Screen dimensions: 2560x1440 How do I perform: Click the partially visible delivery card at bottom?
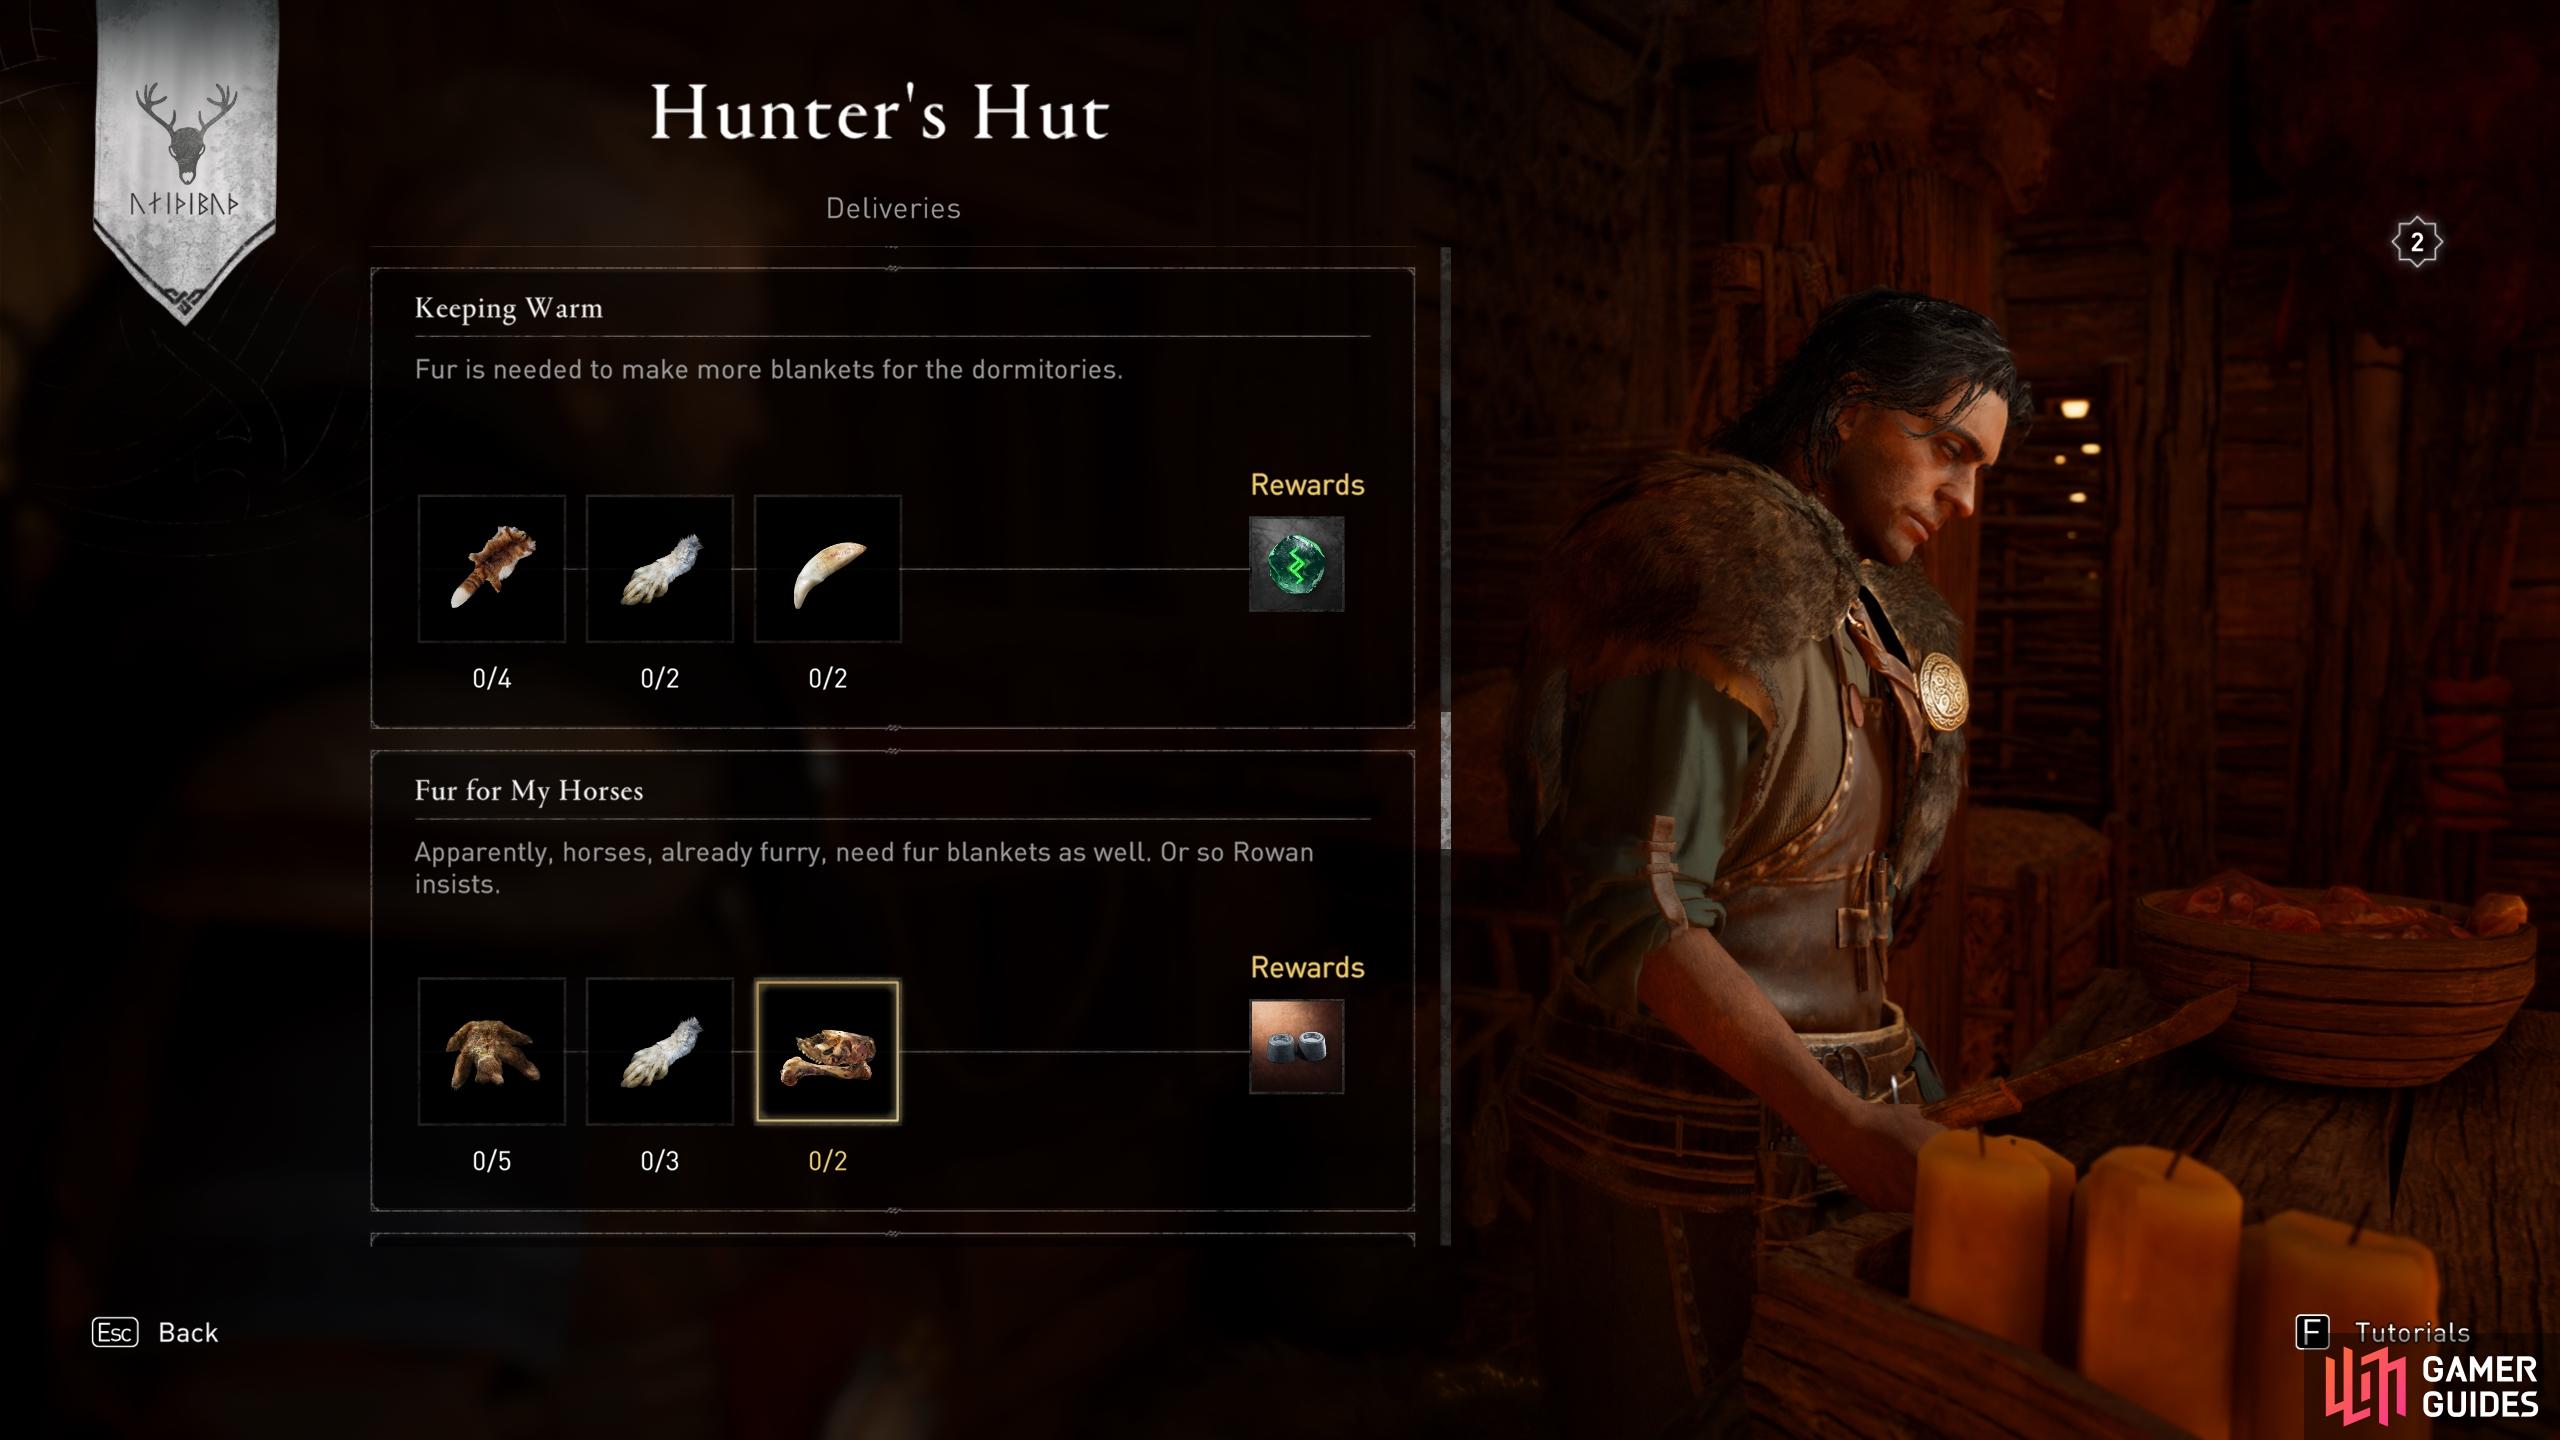pyautogui.click(x=892, y=1240)
